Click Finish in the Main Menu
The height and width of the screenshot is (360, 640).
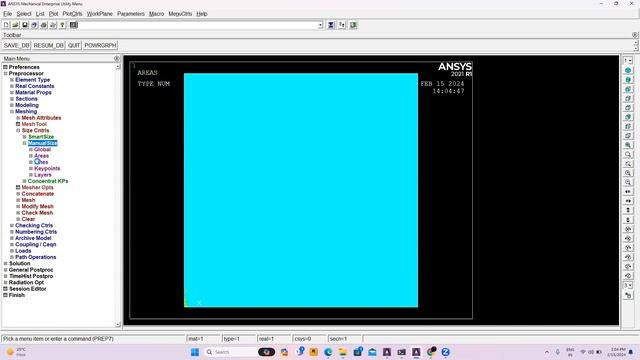click(17, 295)
